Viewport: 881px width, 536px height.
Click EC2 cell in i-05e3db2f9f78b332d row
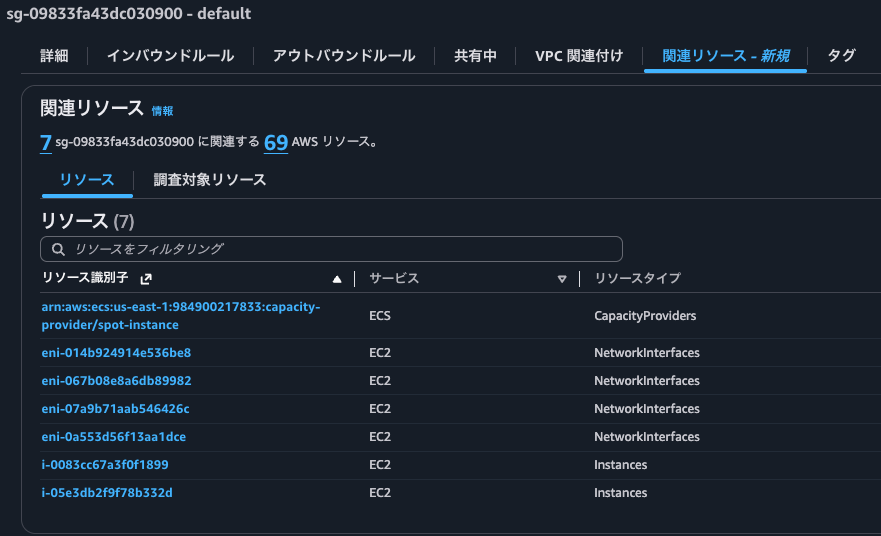380,493
